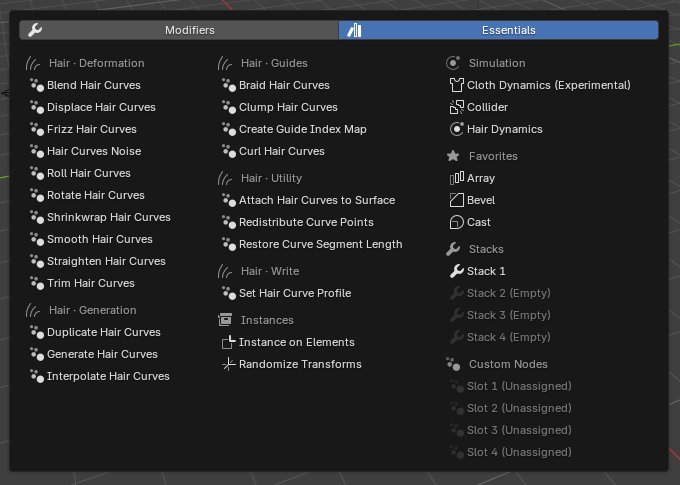Click the wrench icon on Modifiers tab
The image size is (680, 485).
(x=35, y=30)
